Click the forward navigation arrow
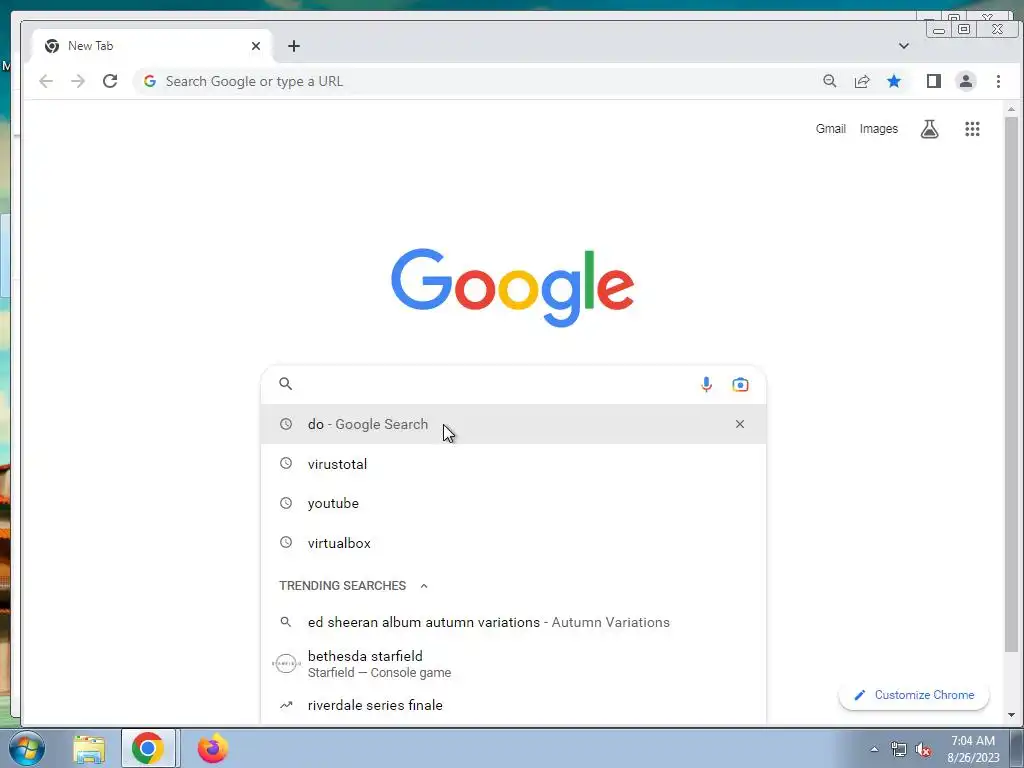 coord(78,81)
